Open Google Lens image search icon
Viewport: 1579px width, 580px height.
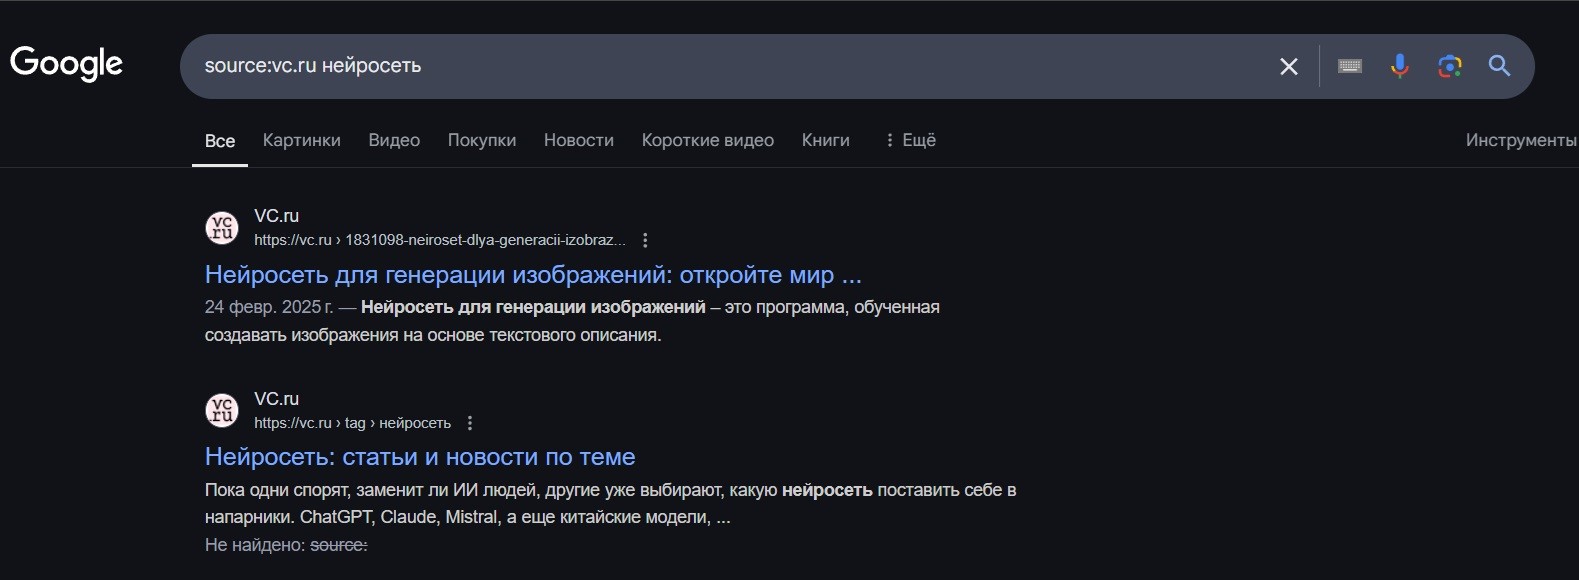[1450, 66]
